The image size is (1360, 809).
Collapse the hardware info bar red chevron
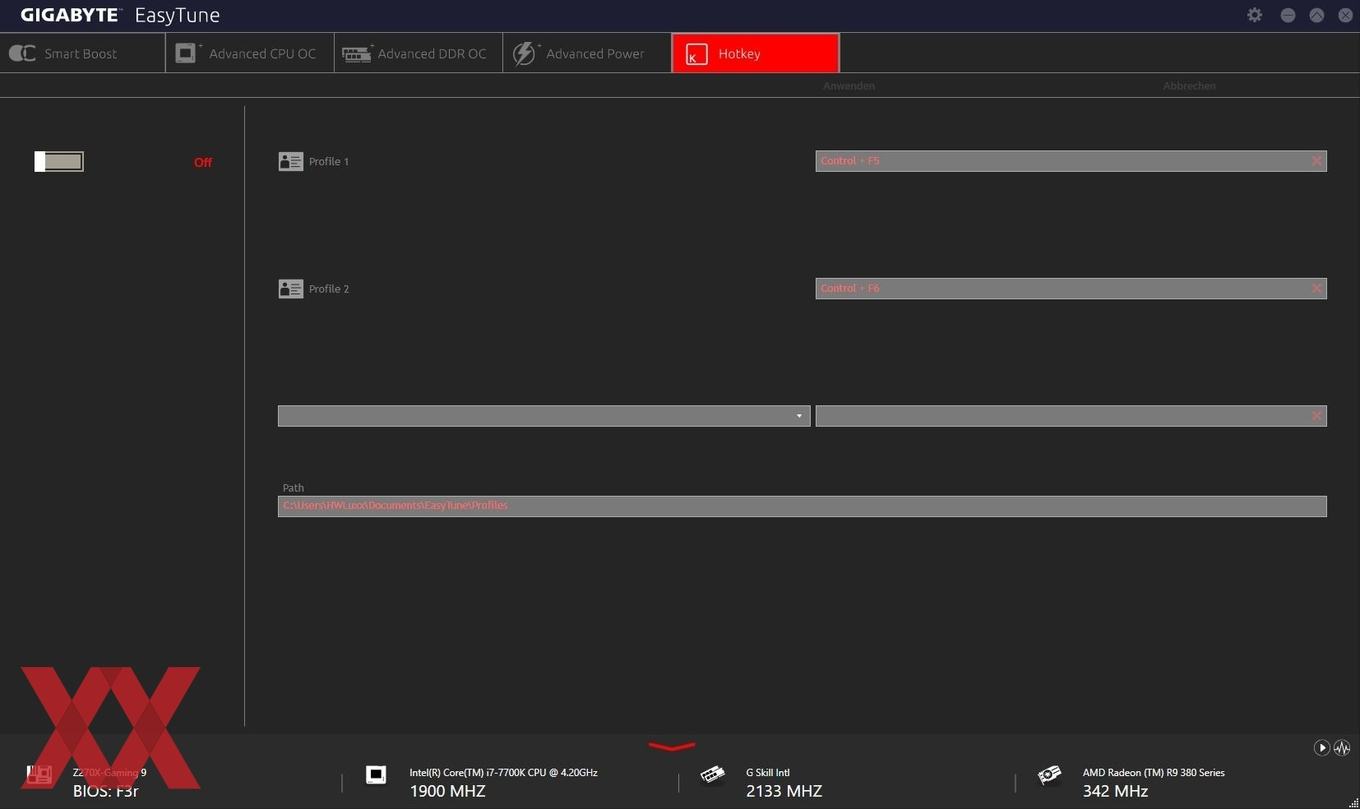(x=671, y=746)
